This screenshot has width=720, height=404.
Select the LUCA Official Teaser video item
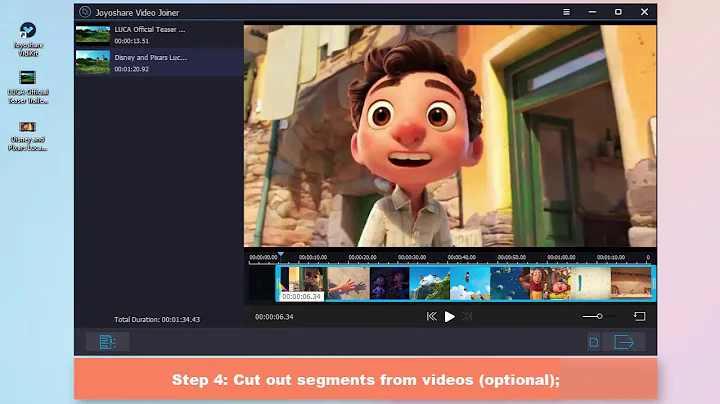(159, 35)
